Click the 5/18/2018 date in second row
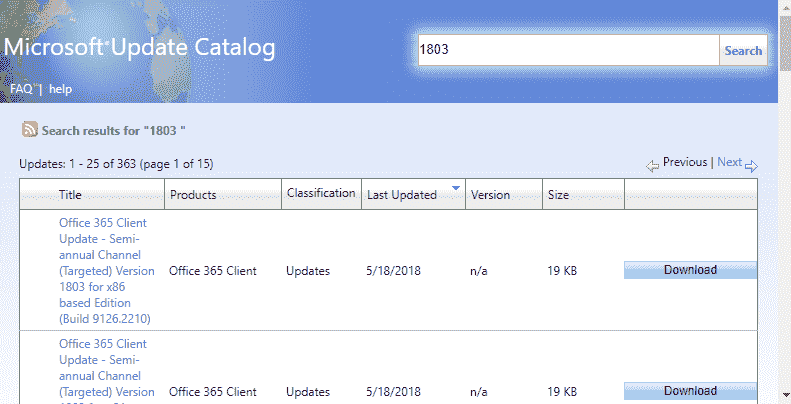The width and height of the screenshot is (791, 404). [x=393, y=392]
